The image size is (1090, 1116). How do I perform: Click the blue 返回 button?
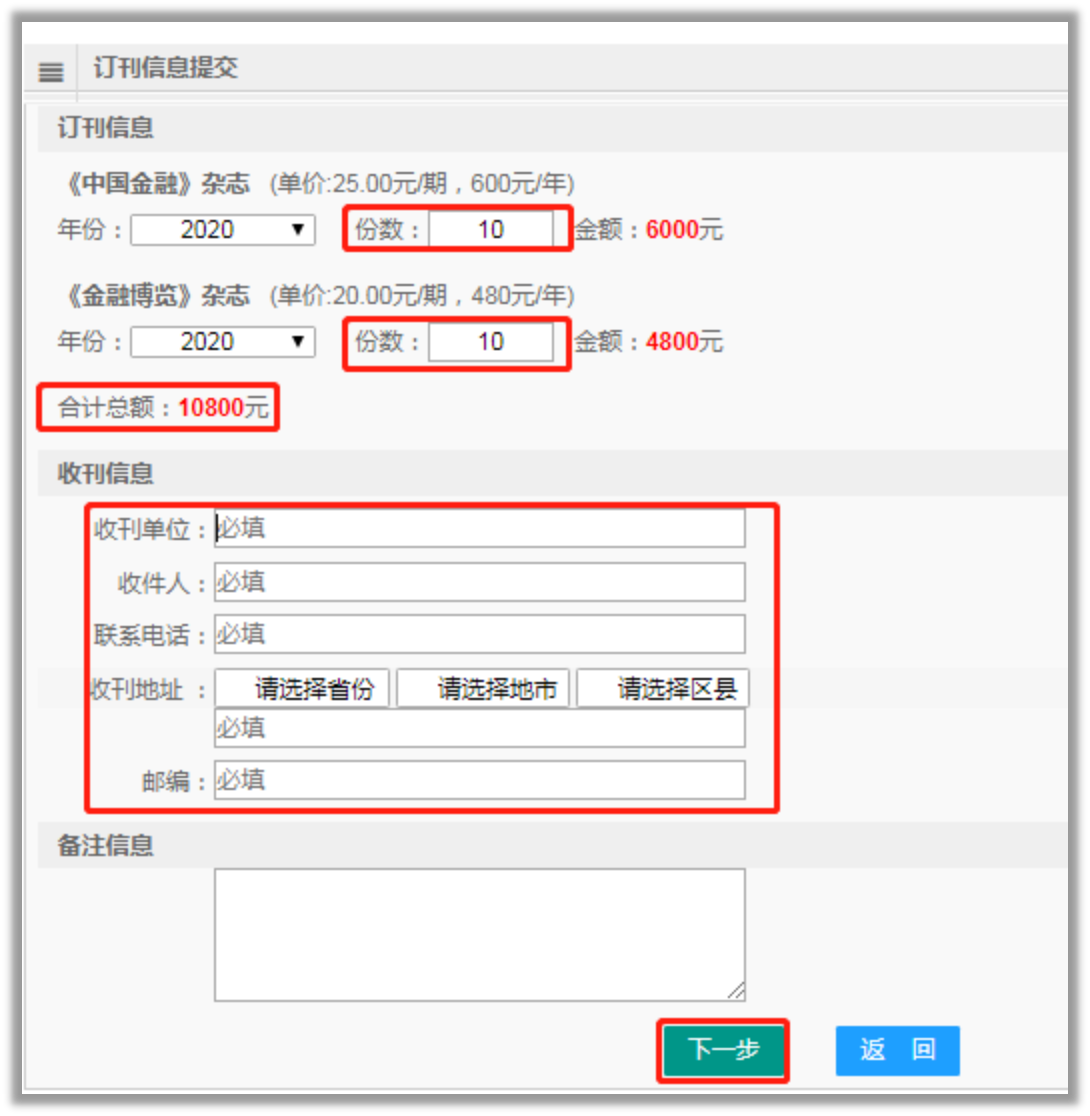click(897, 1050)
